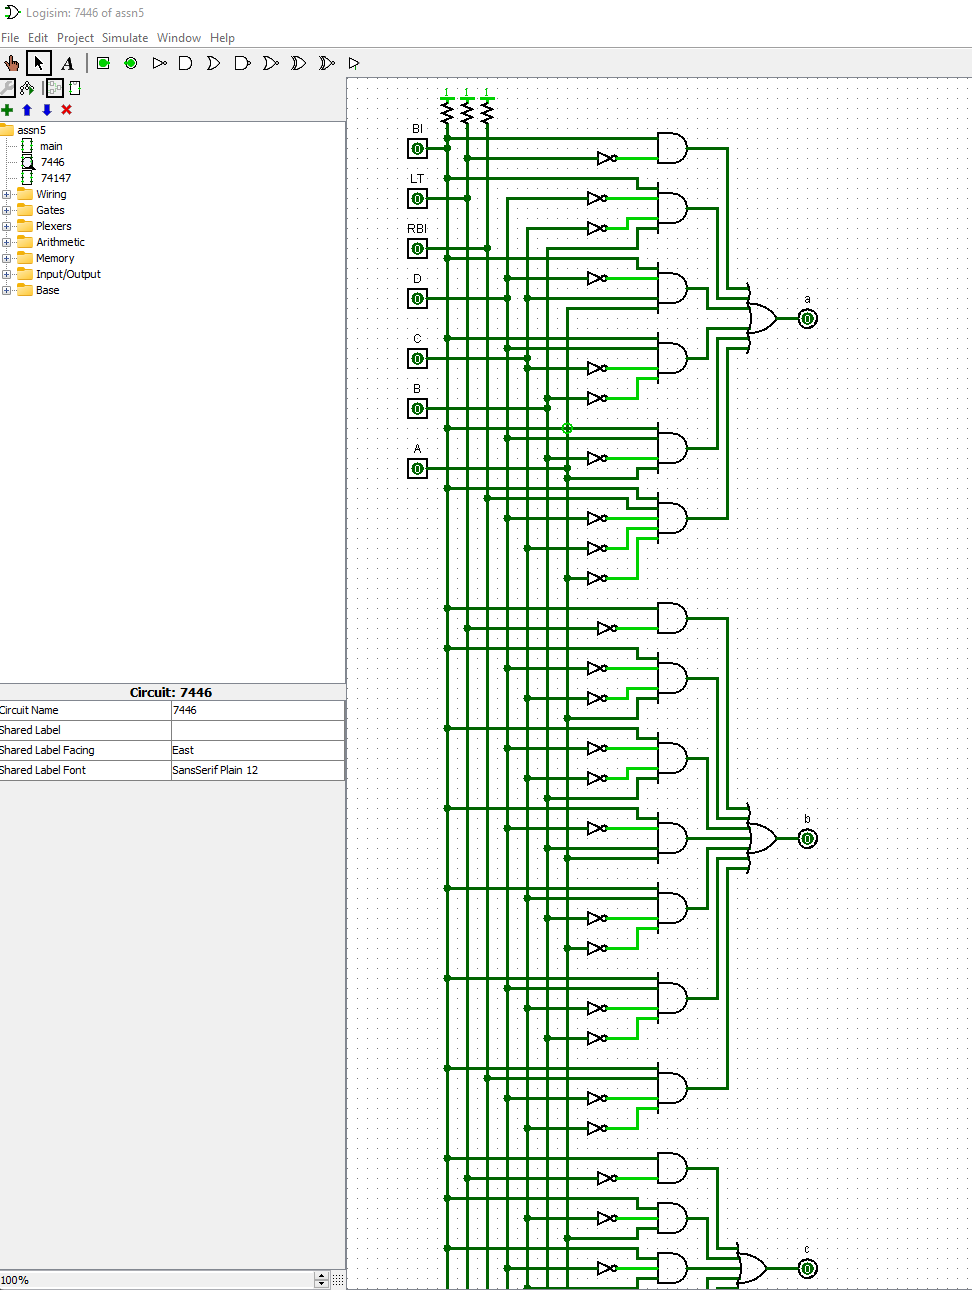
Task: Expand the Gates library folder
Action: (x=6, y=210)
